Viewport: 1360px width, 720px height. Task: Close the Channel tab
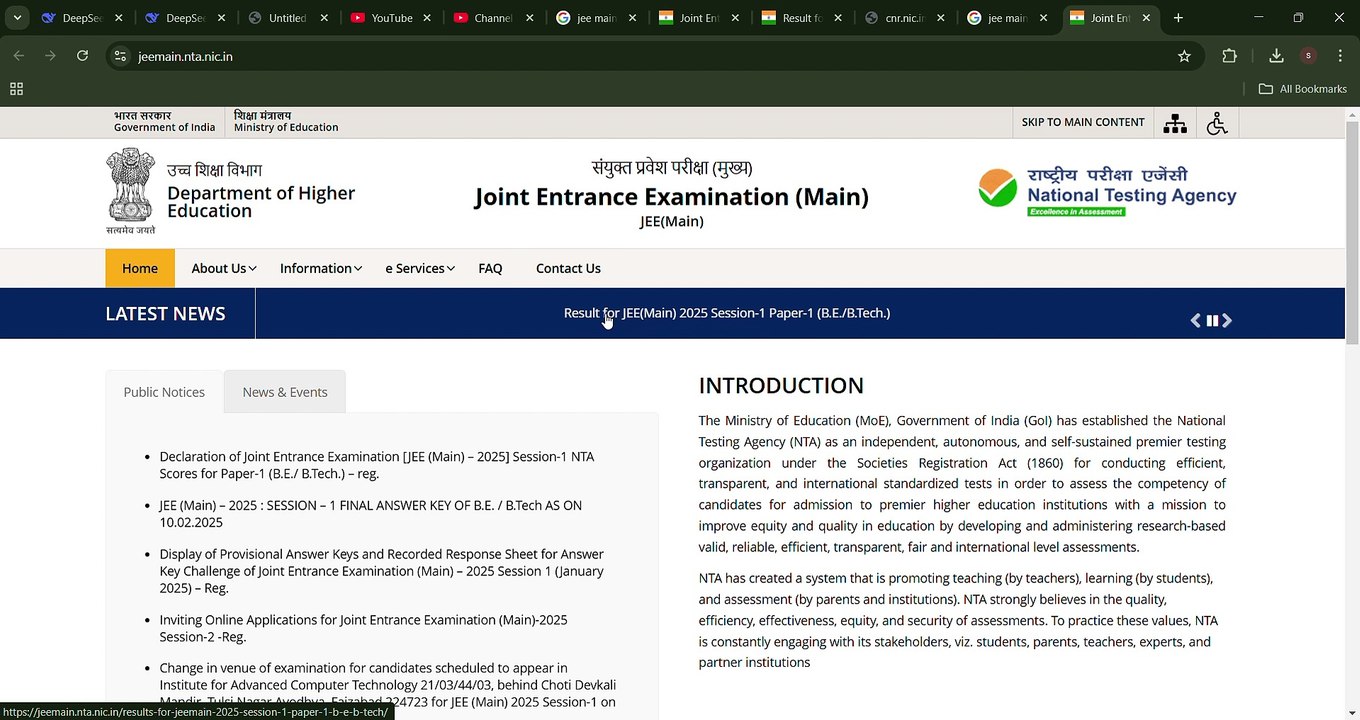pos(529,18)
